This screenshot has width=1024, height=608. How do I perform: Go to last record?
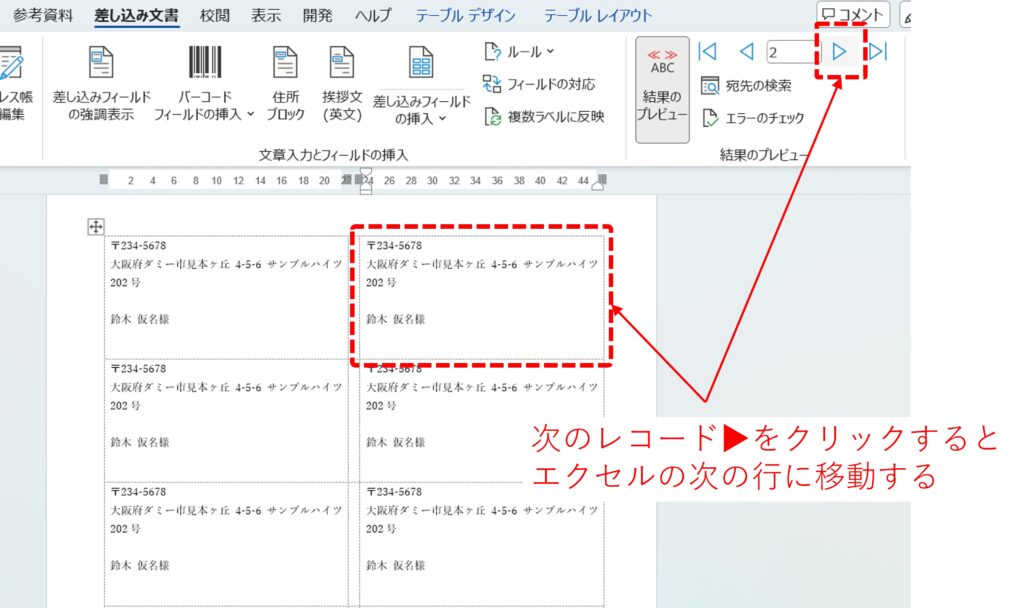(x=878, y=52)
